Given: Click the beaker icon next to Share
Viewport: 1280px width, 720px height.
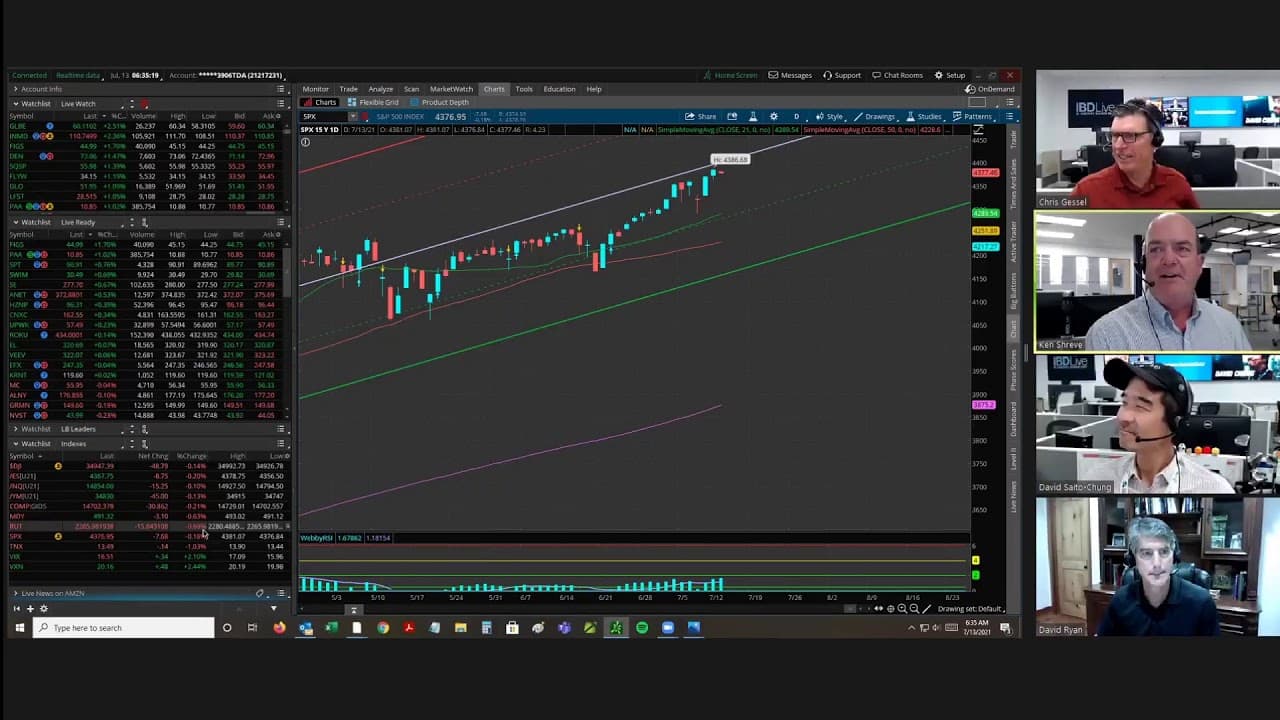Looking at the screenshot, I should point(753,116).
